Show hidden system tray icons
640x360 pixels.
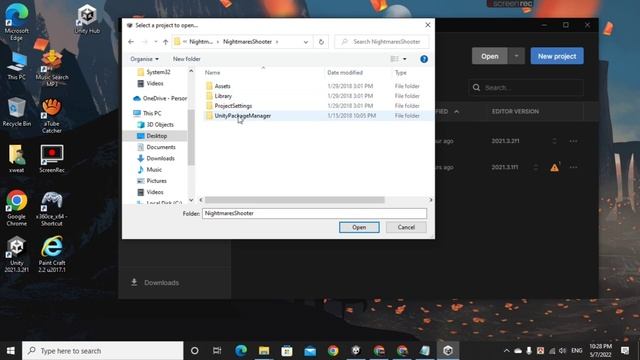tap(507, 351)
